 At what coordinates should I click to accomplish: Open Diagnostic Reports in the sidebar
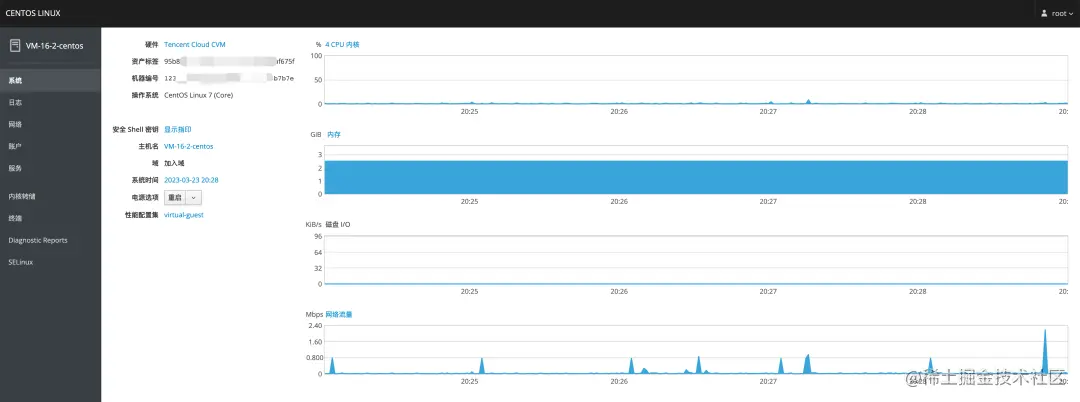click(50, 240)
